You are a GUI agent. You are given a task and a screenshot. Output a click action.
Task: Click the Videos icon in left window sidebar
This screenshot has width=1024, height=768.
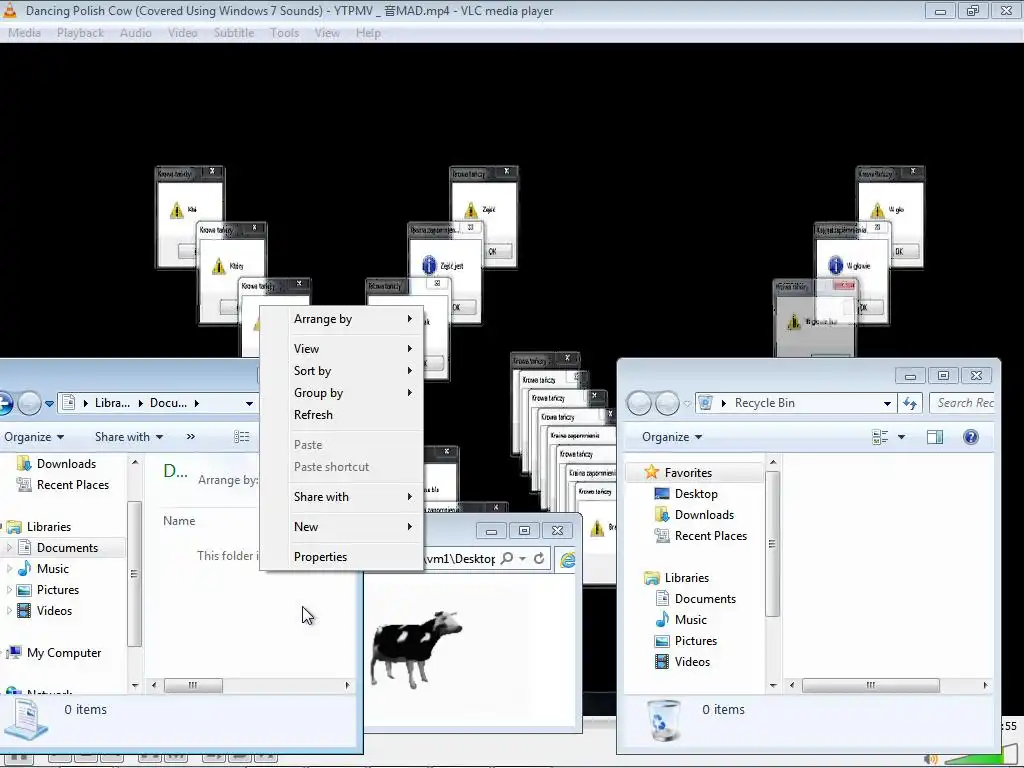tap(24, 611)
